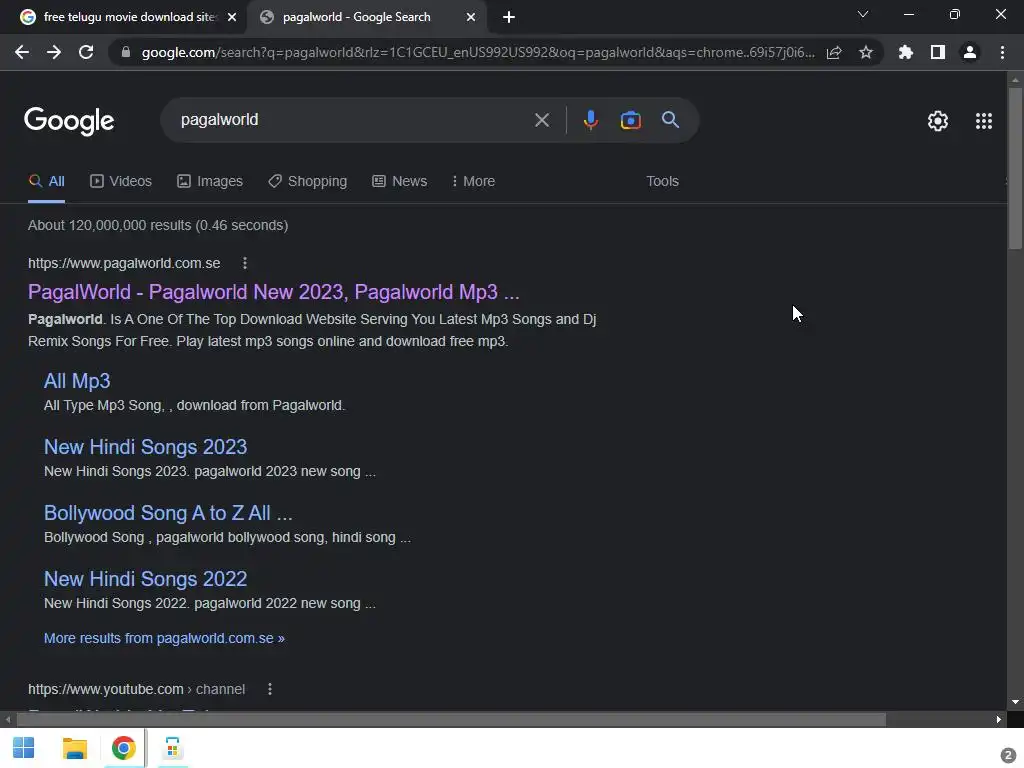Open File Explorer from the taskbar

click(x=74, y=748)
